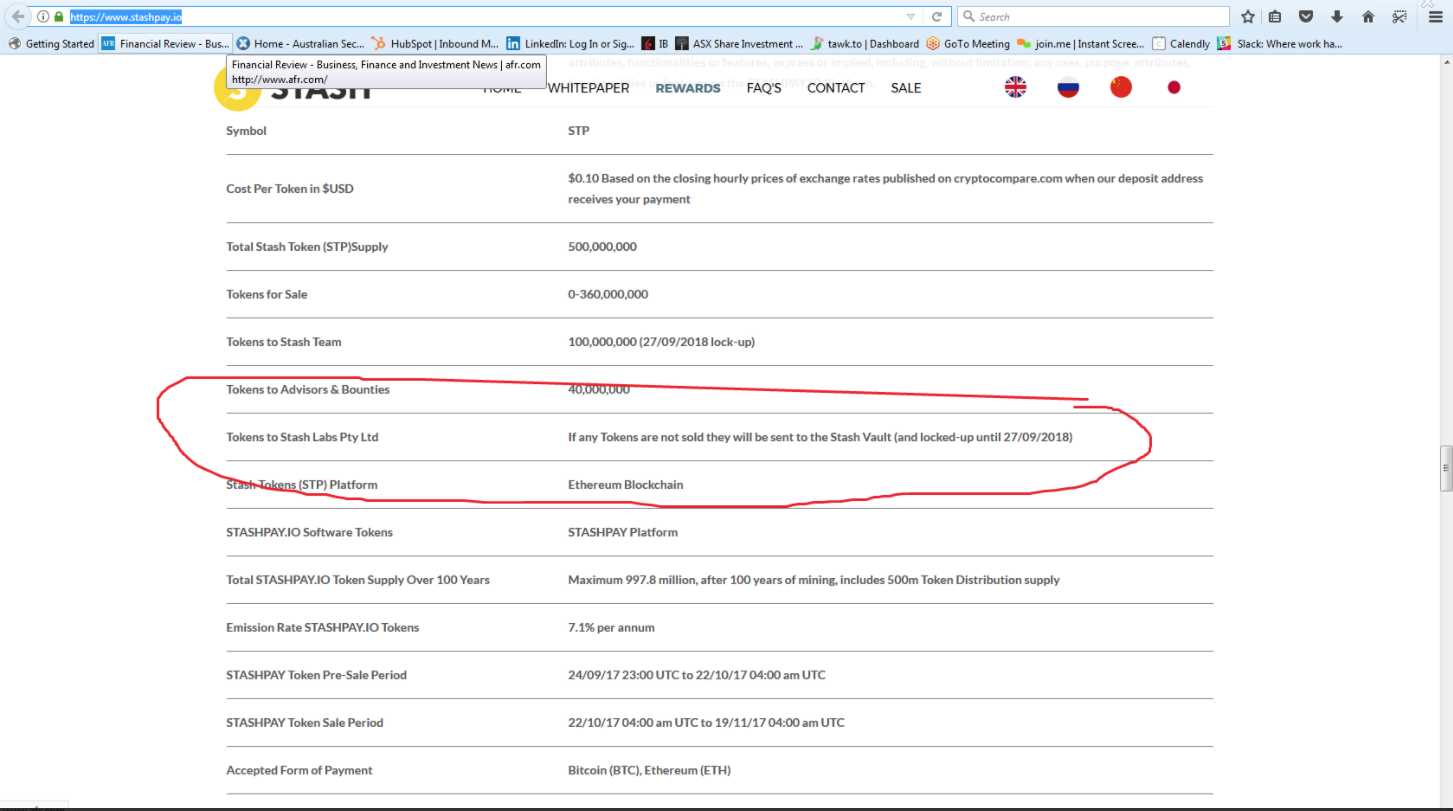Open the LinkedIn Log In bookmark
1453x811 pixels.
[570, 44]
